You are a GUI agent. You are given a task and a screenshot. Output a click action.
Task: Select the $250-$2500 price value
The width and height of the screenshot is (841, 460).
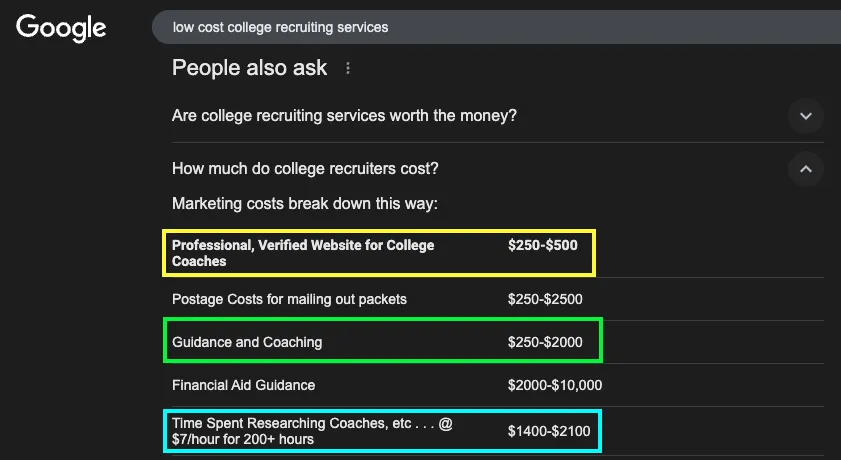545,299
